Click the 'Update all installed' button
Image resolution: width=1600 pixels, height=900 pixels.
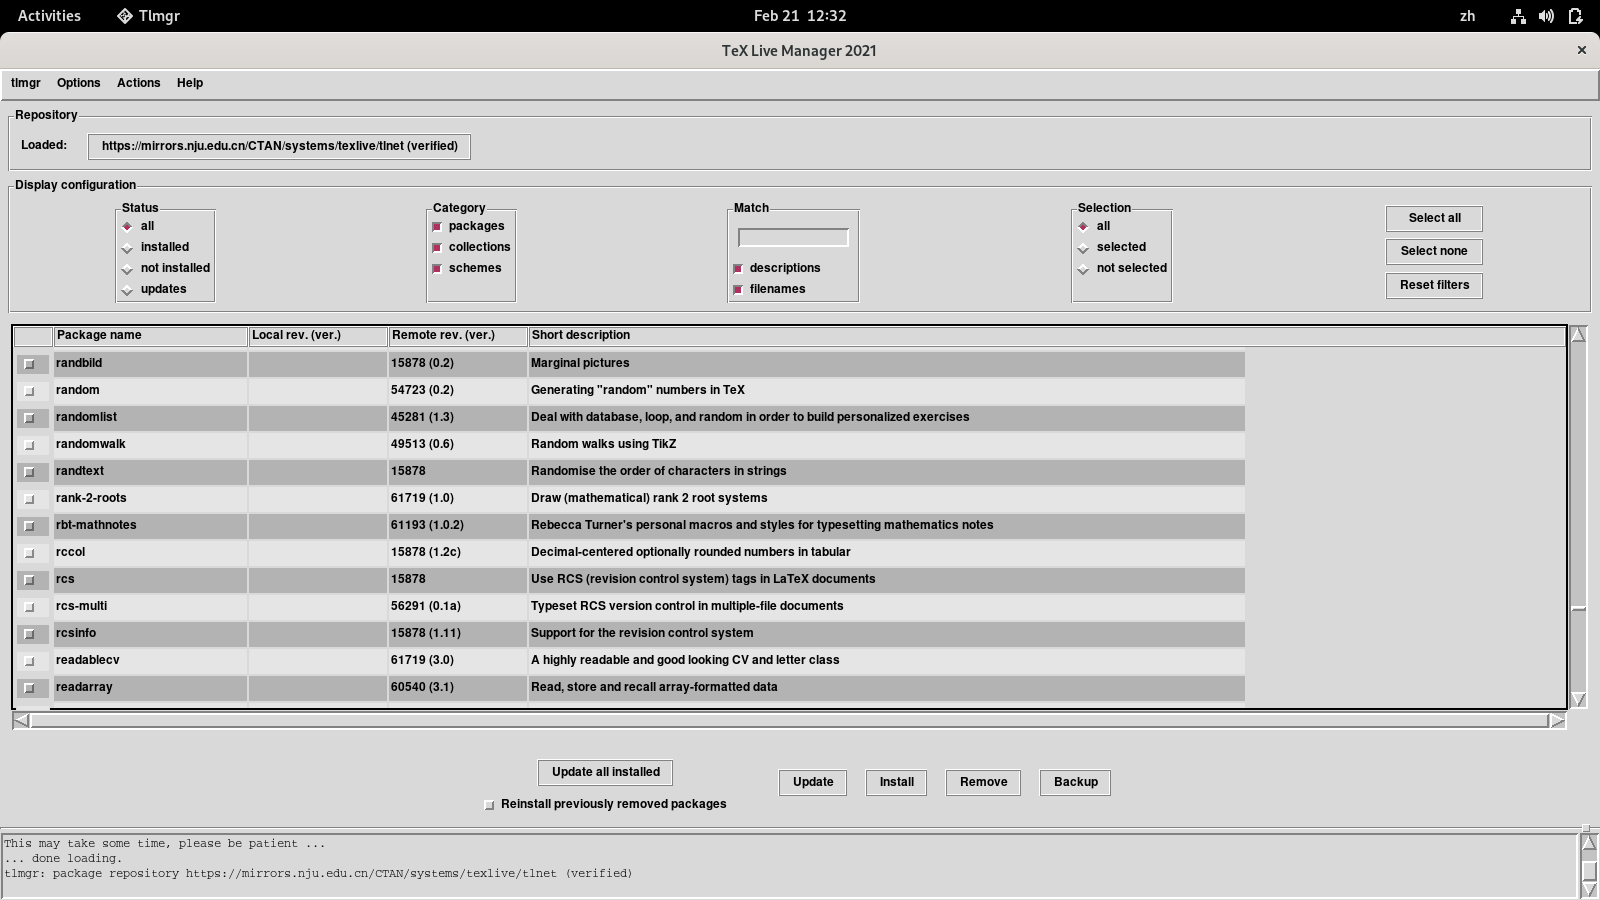pos(605,772)
